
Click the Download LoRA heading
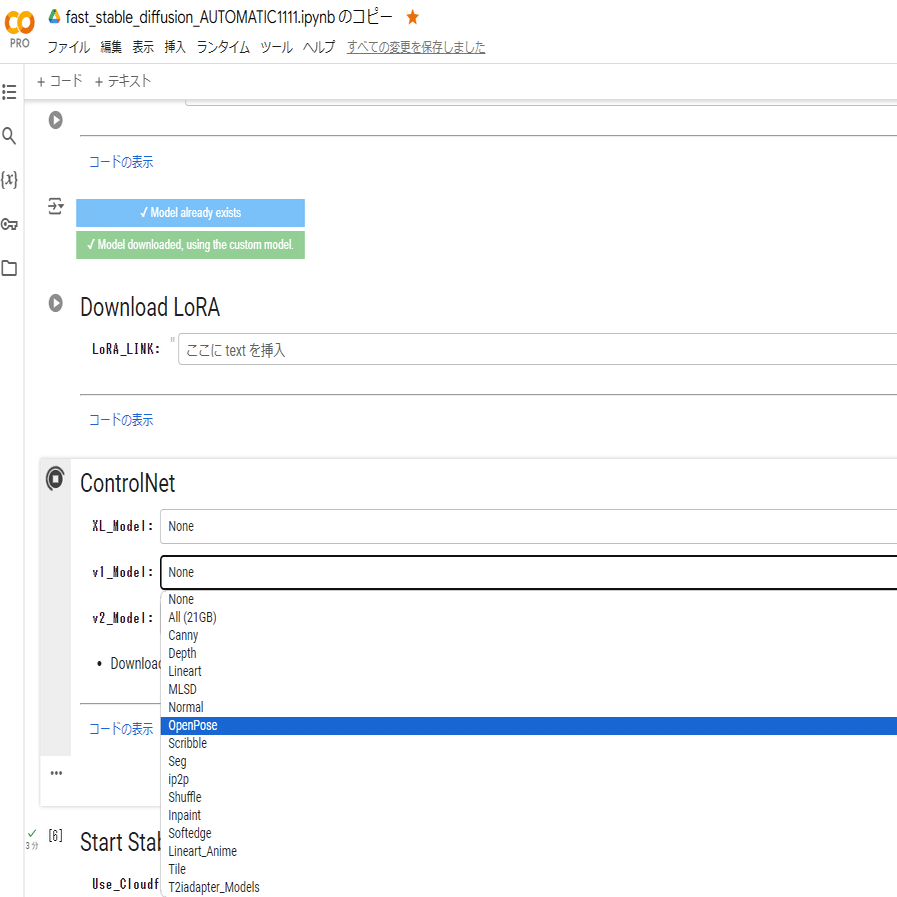click(x=150, y=307)
